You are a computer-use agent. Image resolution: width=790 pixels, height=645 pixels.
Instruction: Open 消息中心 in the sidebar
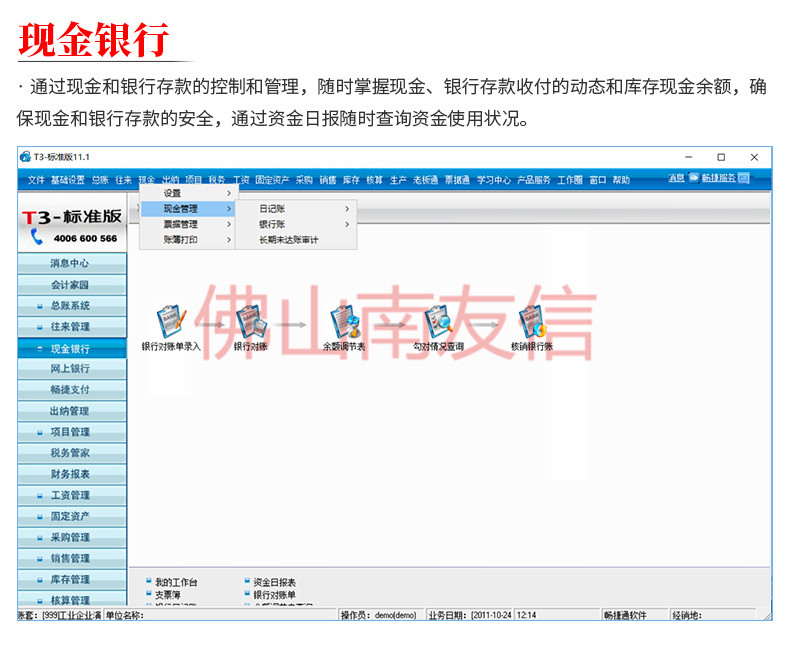(x=72, y=263)
